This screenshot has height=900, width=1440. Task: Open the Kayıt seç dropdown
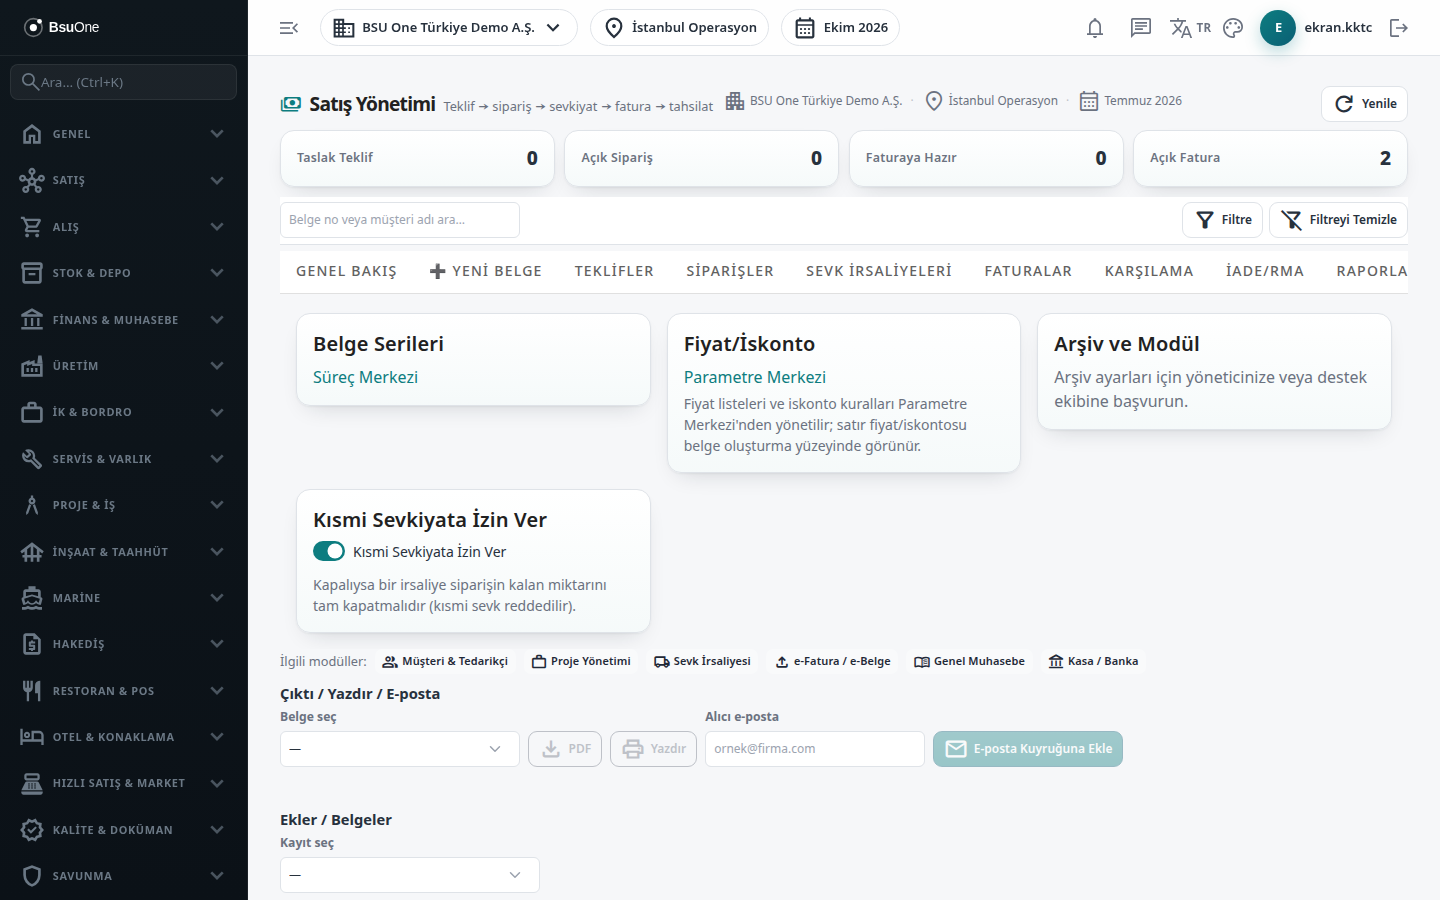(x=410, y=875)
